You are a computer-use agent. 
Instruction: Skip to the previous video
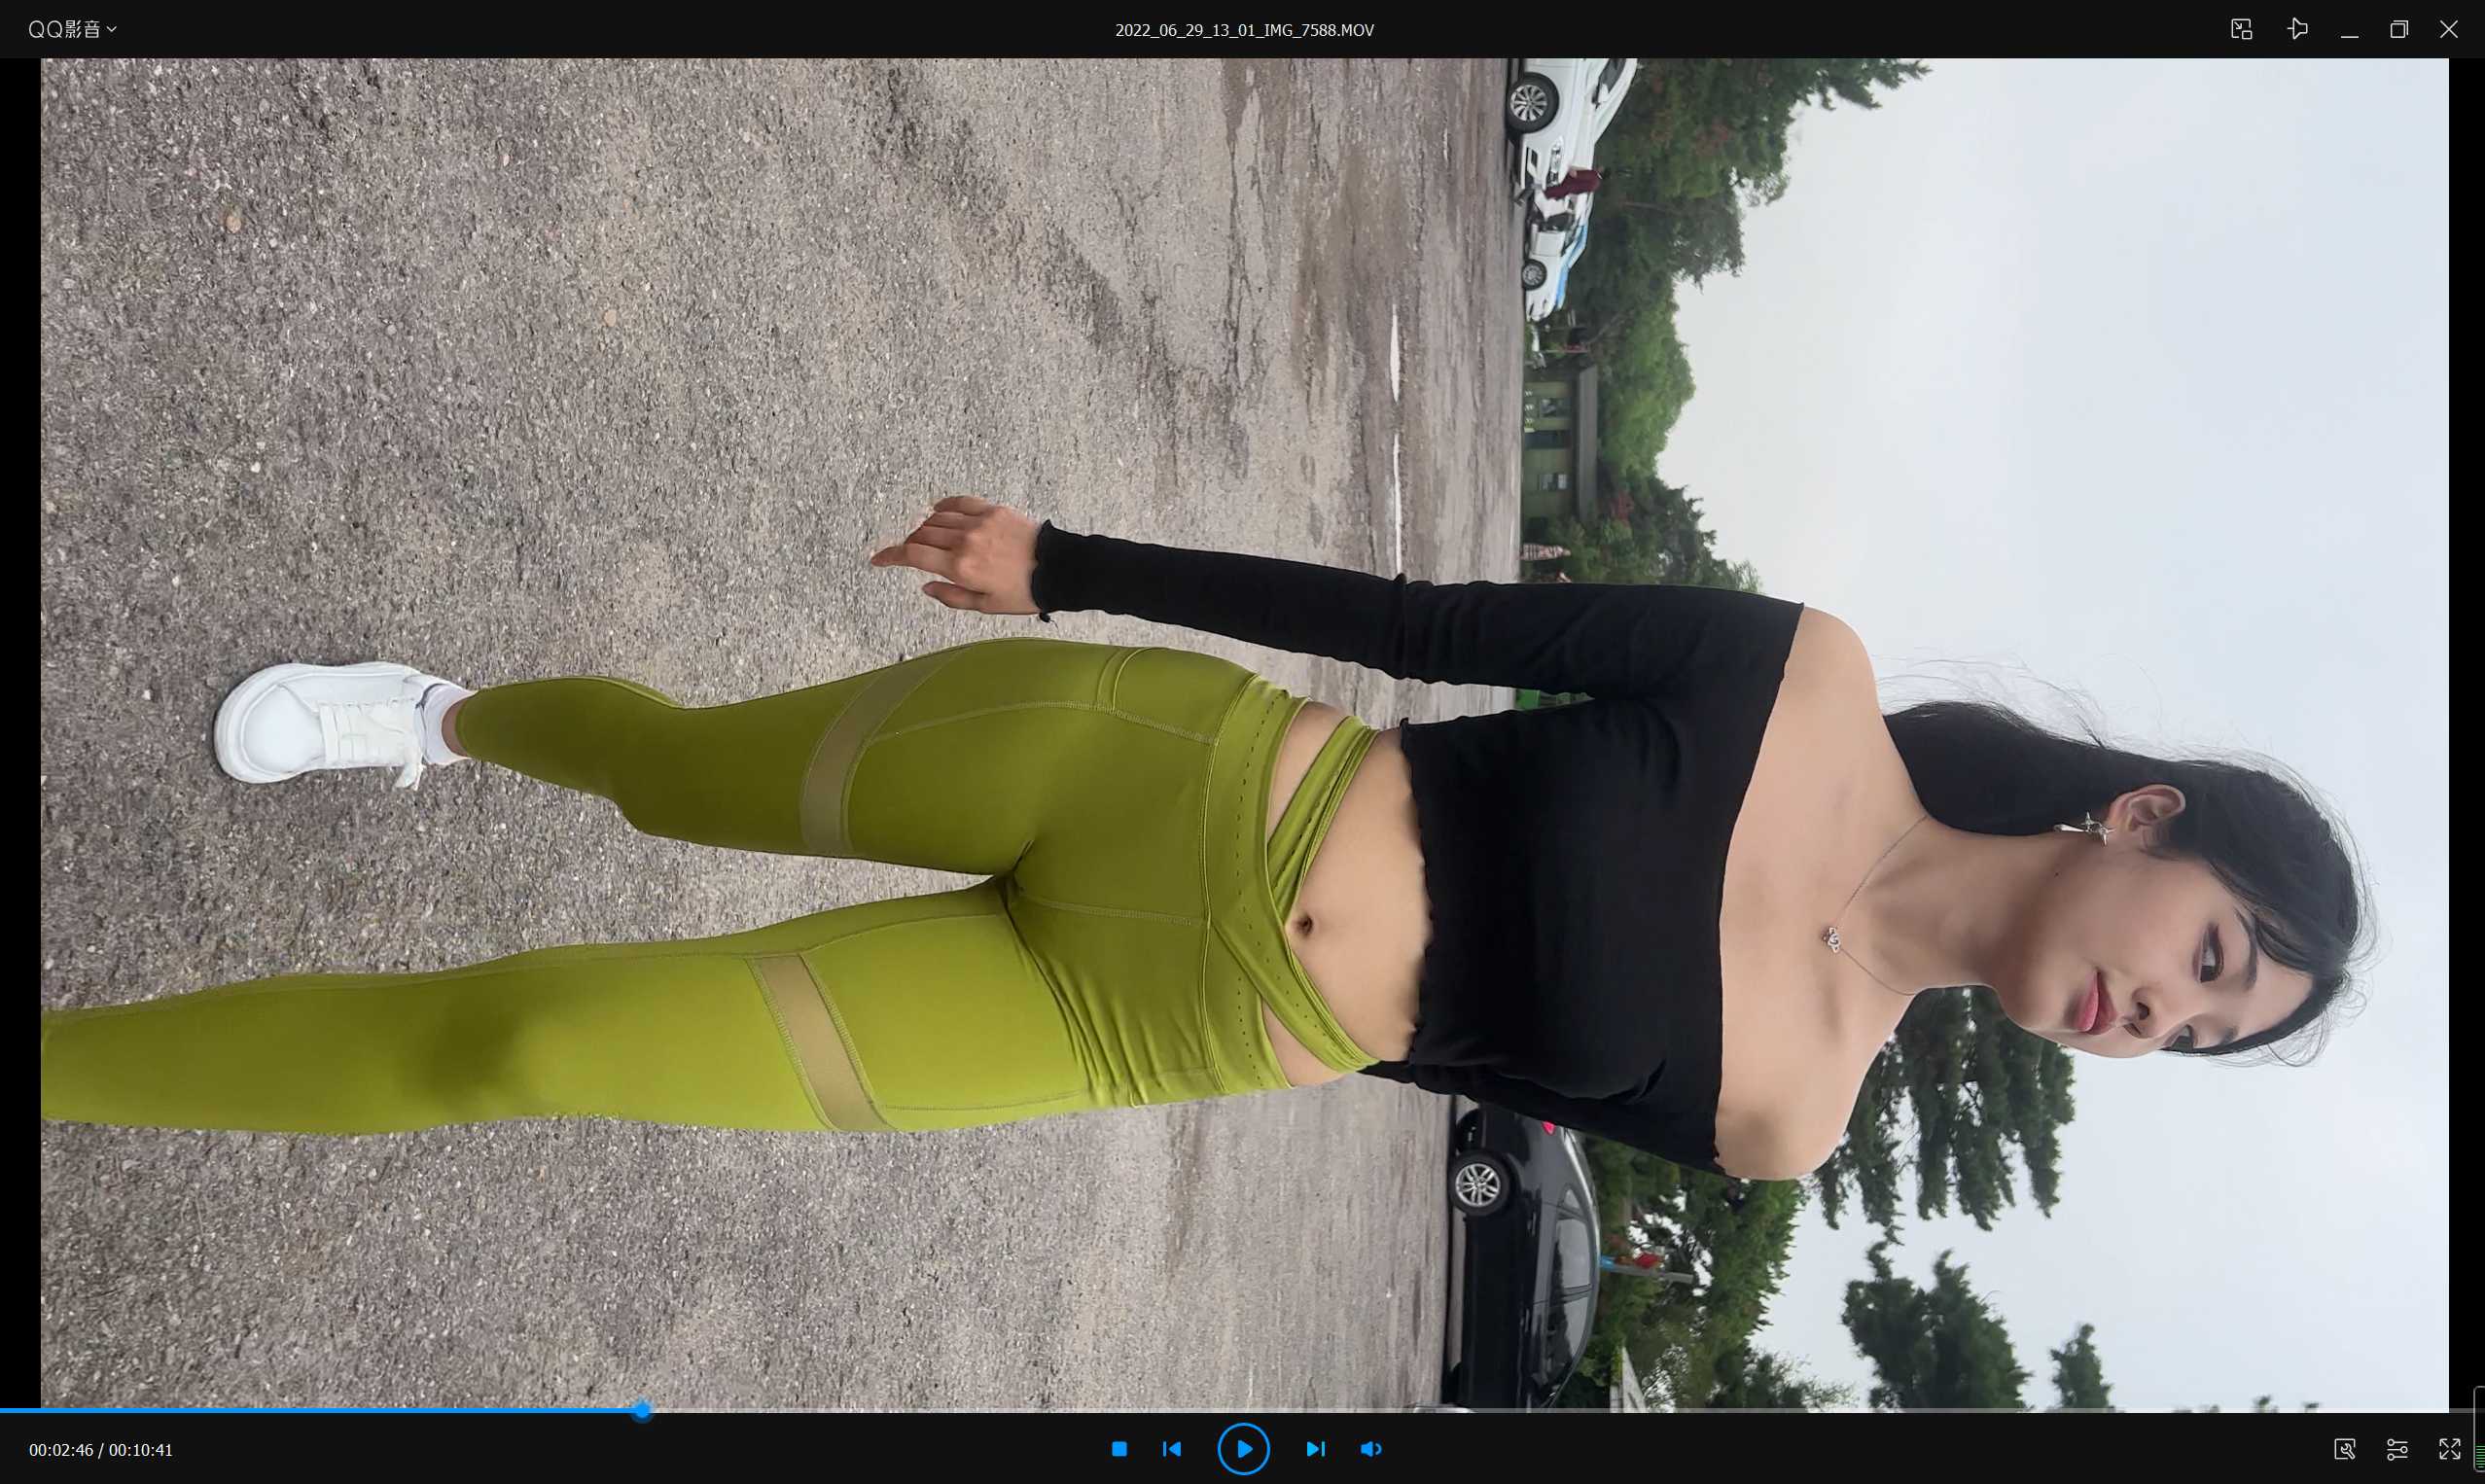1172,1448
